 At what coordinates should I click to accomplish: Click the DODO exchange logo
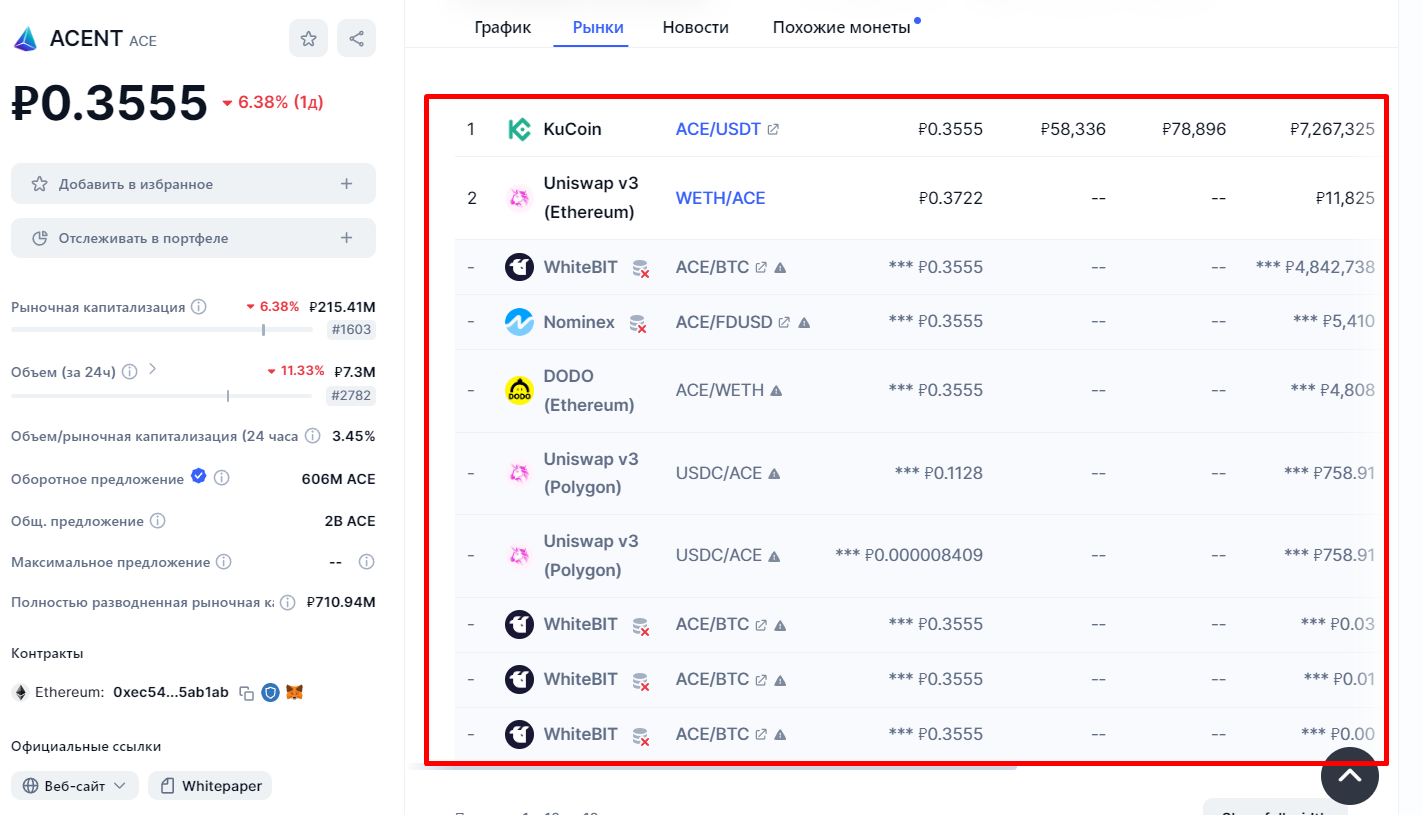point(519,390)
